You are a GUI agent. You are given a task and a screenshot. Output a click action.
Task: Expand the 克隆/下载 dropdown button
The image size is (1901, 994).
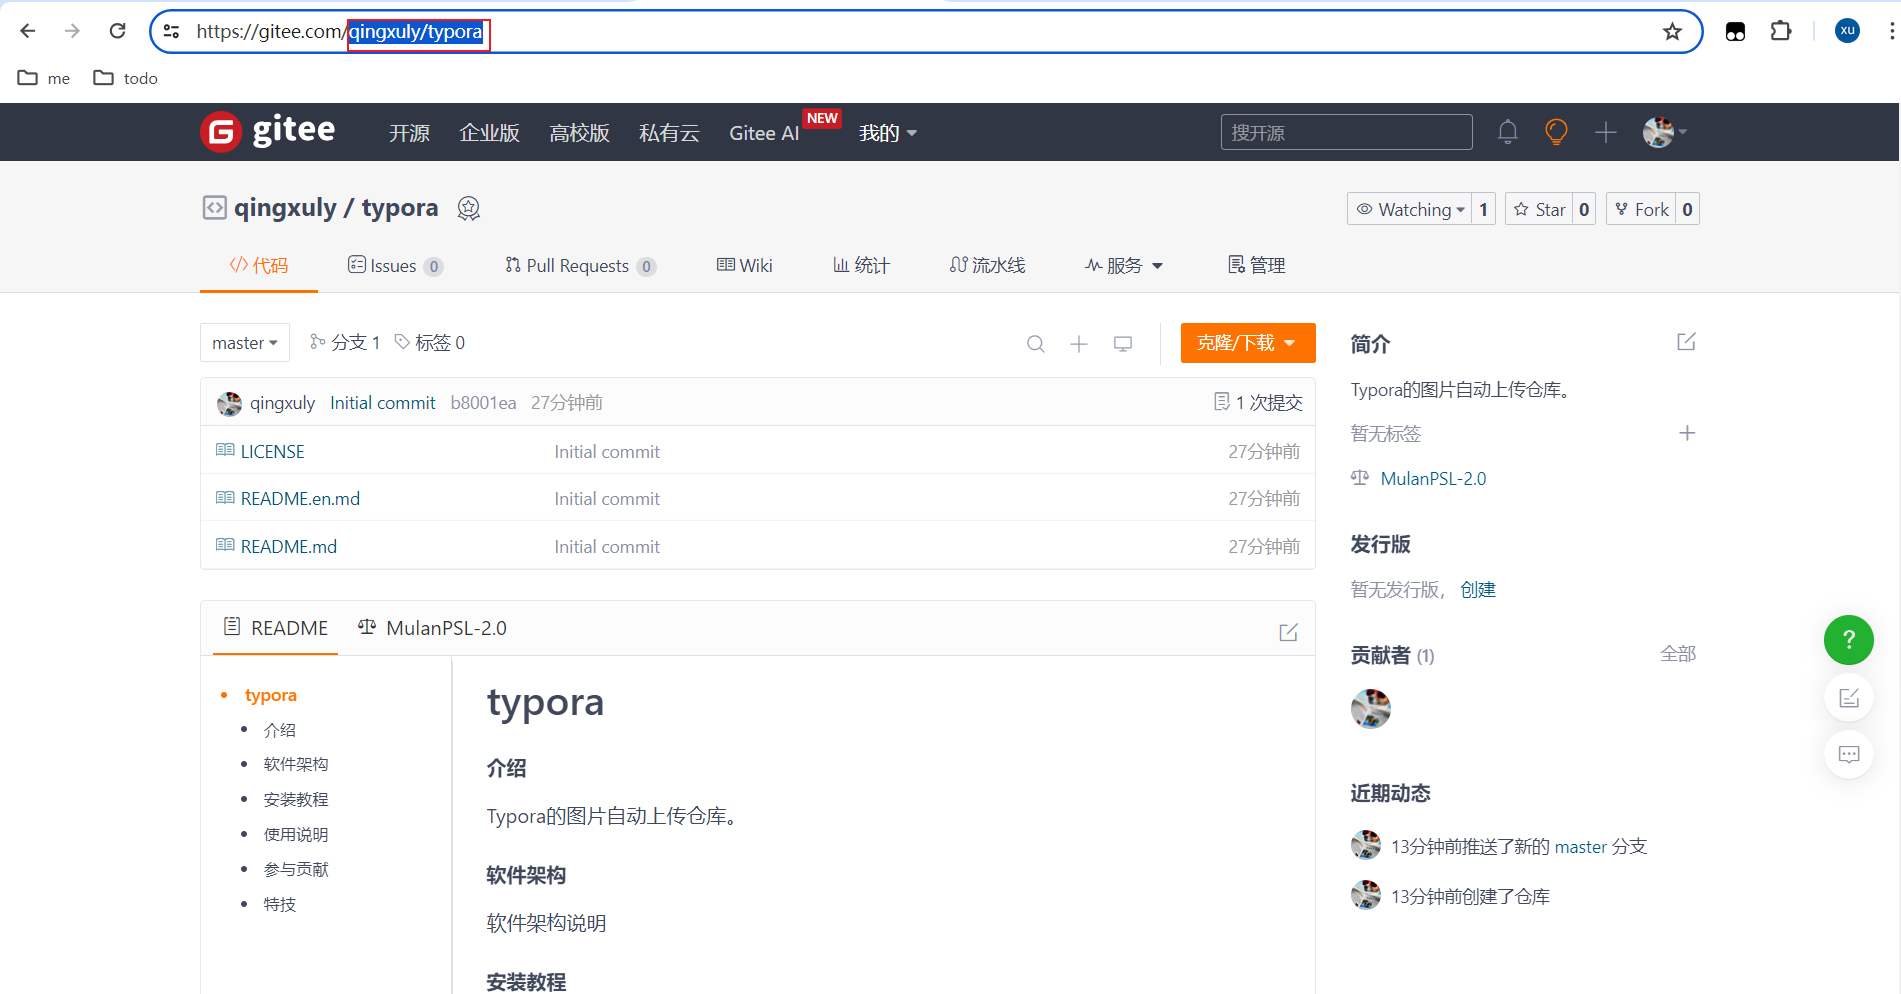1247,343
